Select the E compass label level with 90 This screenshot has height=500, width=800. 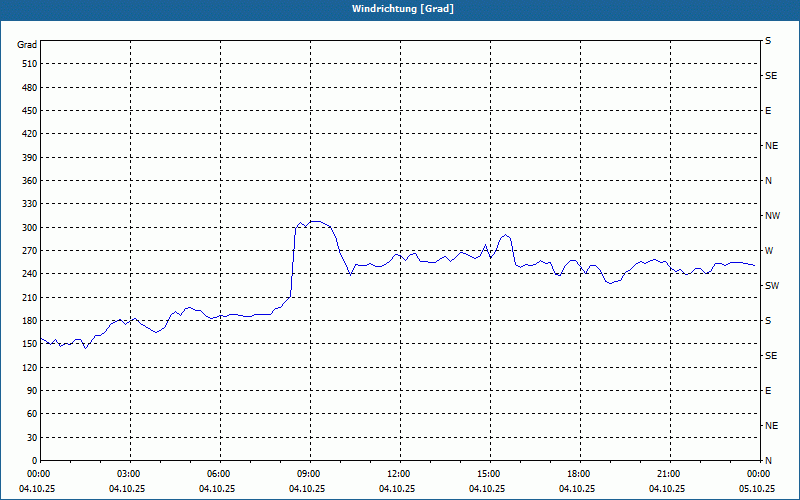tap(768, 391)
